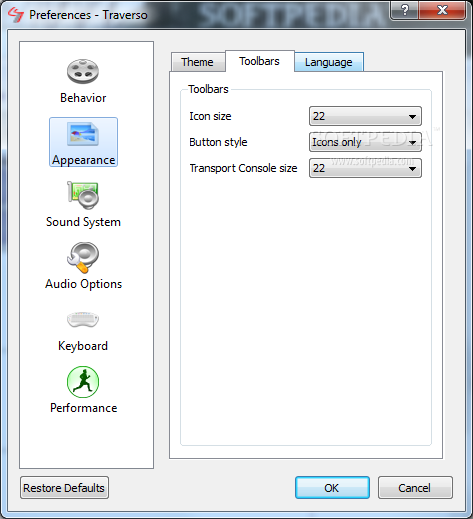Click the Audio Options label
Image resolution: width=473 pixels, height=519 pixels.
pyautogui.click(x=83, y=284)
